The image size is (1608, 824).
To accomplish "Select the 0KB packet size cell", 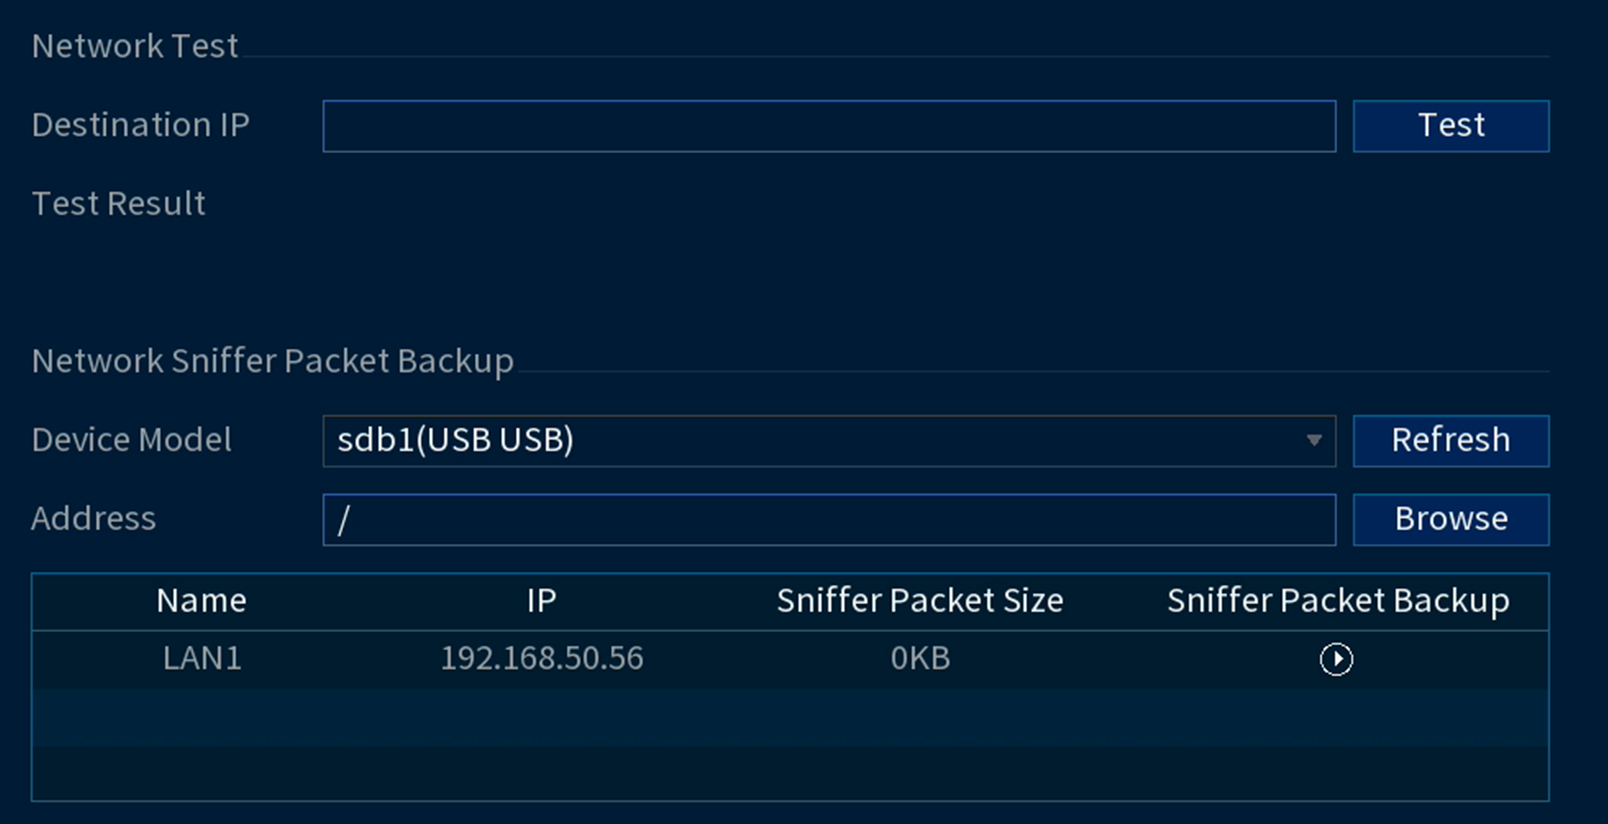I will click(920, 658).
